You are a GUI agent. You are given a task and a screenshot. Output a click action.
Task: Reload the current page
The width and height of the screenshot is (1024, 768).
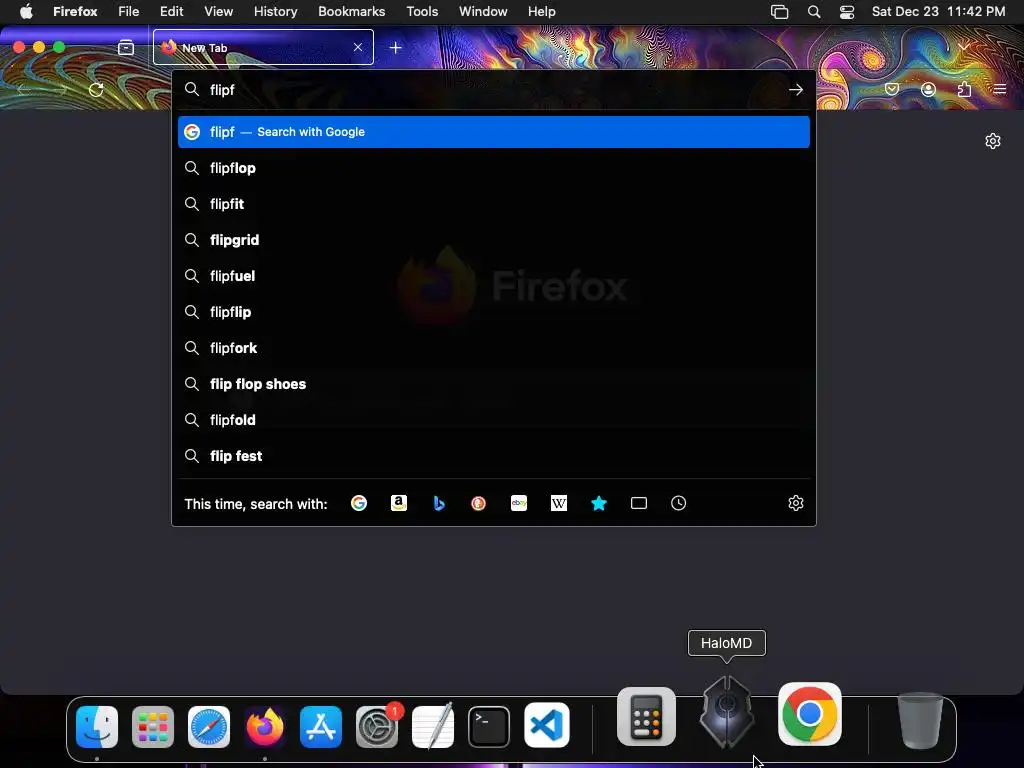click(96, 89)
